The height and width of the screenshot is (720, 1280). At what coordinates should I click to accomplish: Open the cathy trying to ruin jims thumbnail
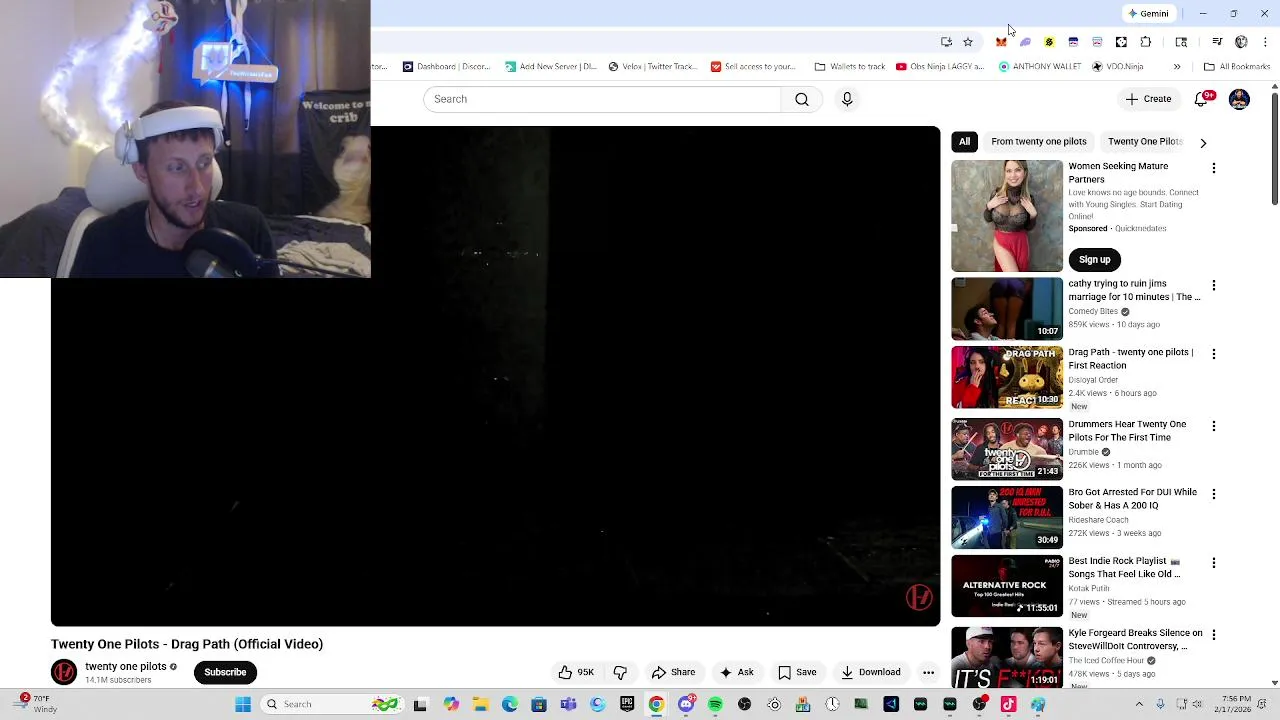[x=1007, y=309]
